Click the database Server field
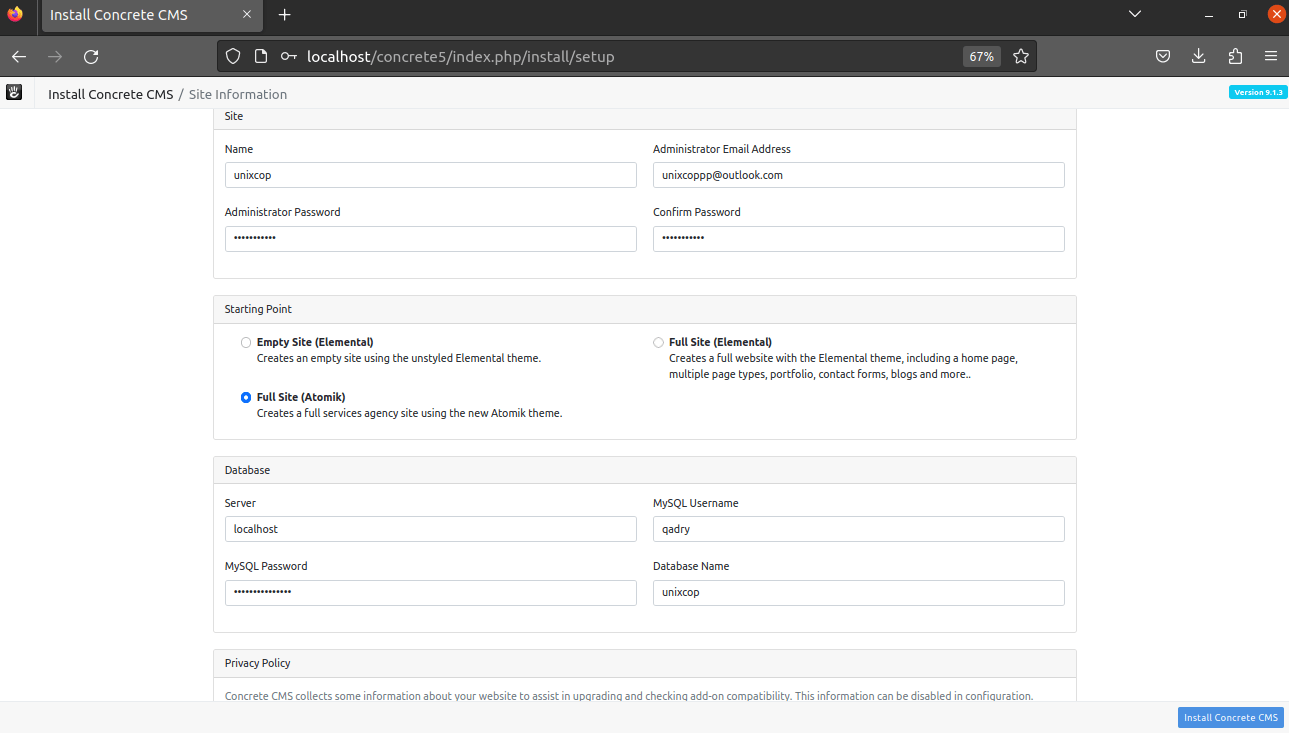Viewport: 1289px width, 733px height. point(430,529)
